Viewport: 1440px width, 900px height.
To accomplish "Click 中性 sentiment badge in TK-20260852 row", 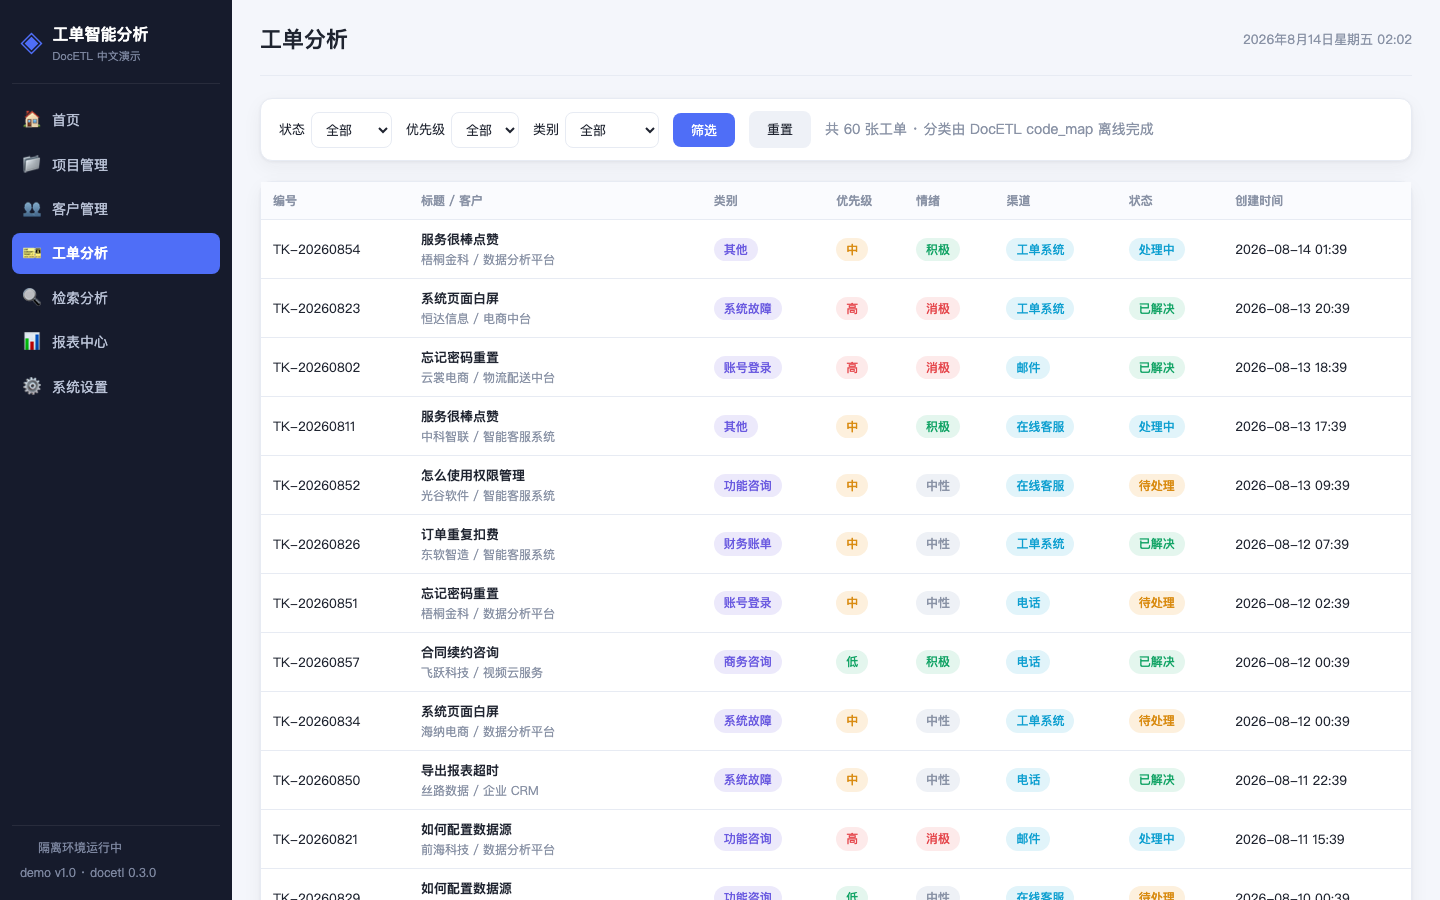I will [x=938, y=486].
